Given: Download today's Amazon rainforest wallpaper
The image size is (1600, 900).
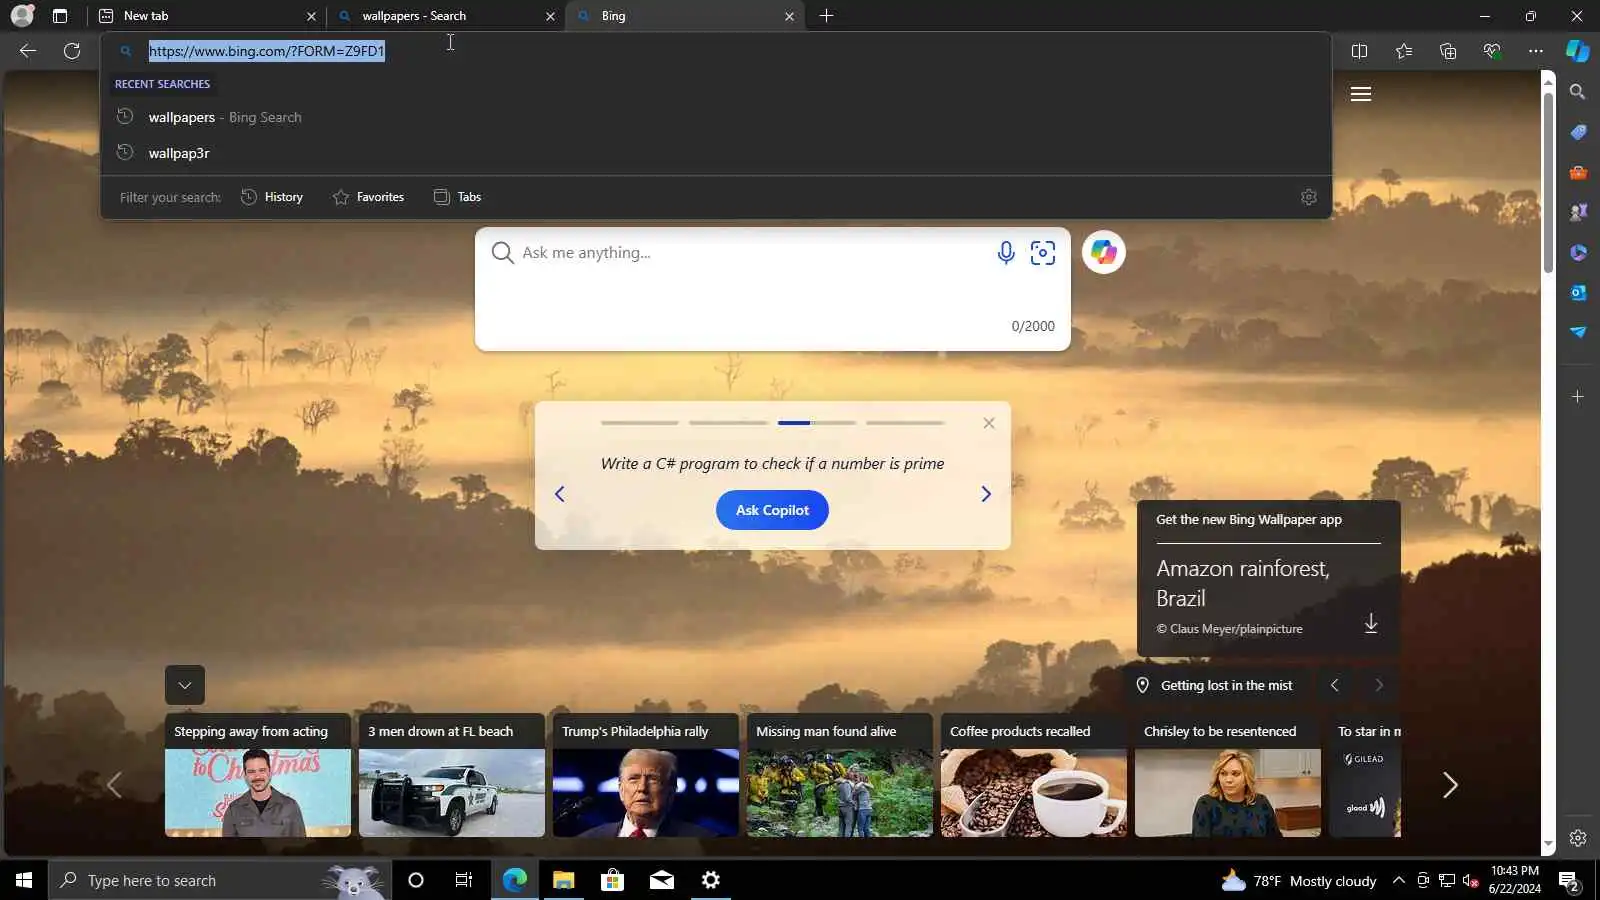Looking at the screenshot, I should click(1371, 623).
